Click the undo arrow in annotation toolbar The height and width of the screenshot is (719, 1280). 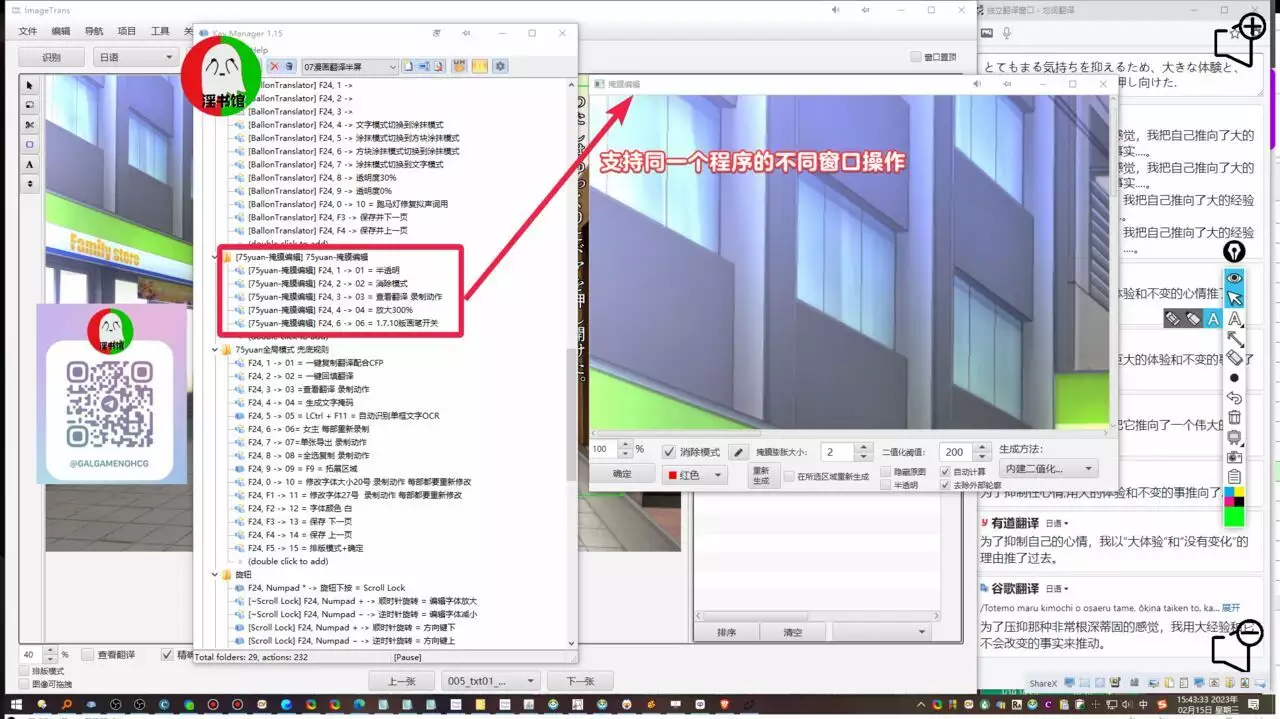point(1235,398)
